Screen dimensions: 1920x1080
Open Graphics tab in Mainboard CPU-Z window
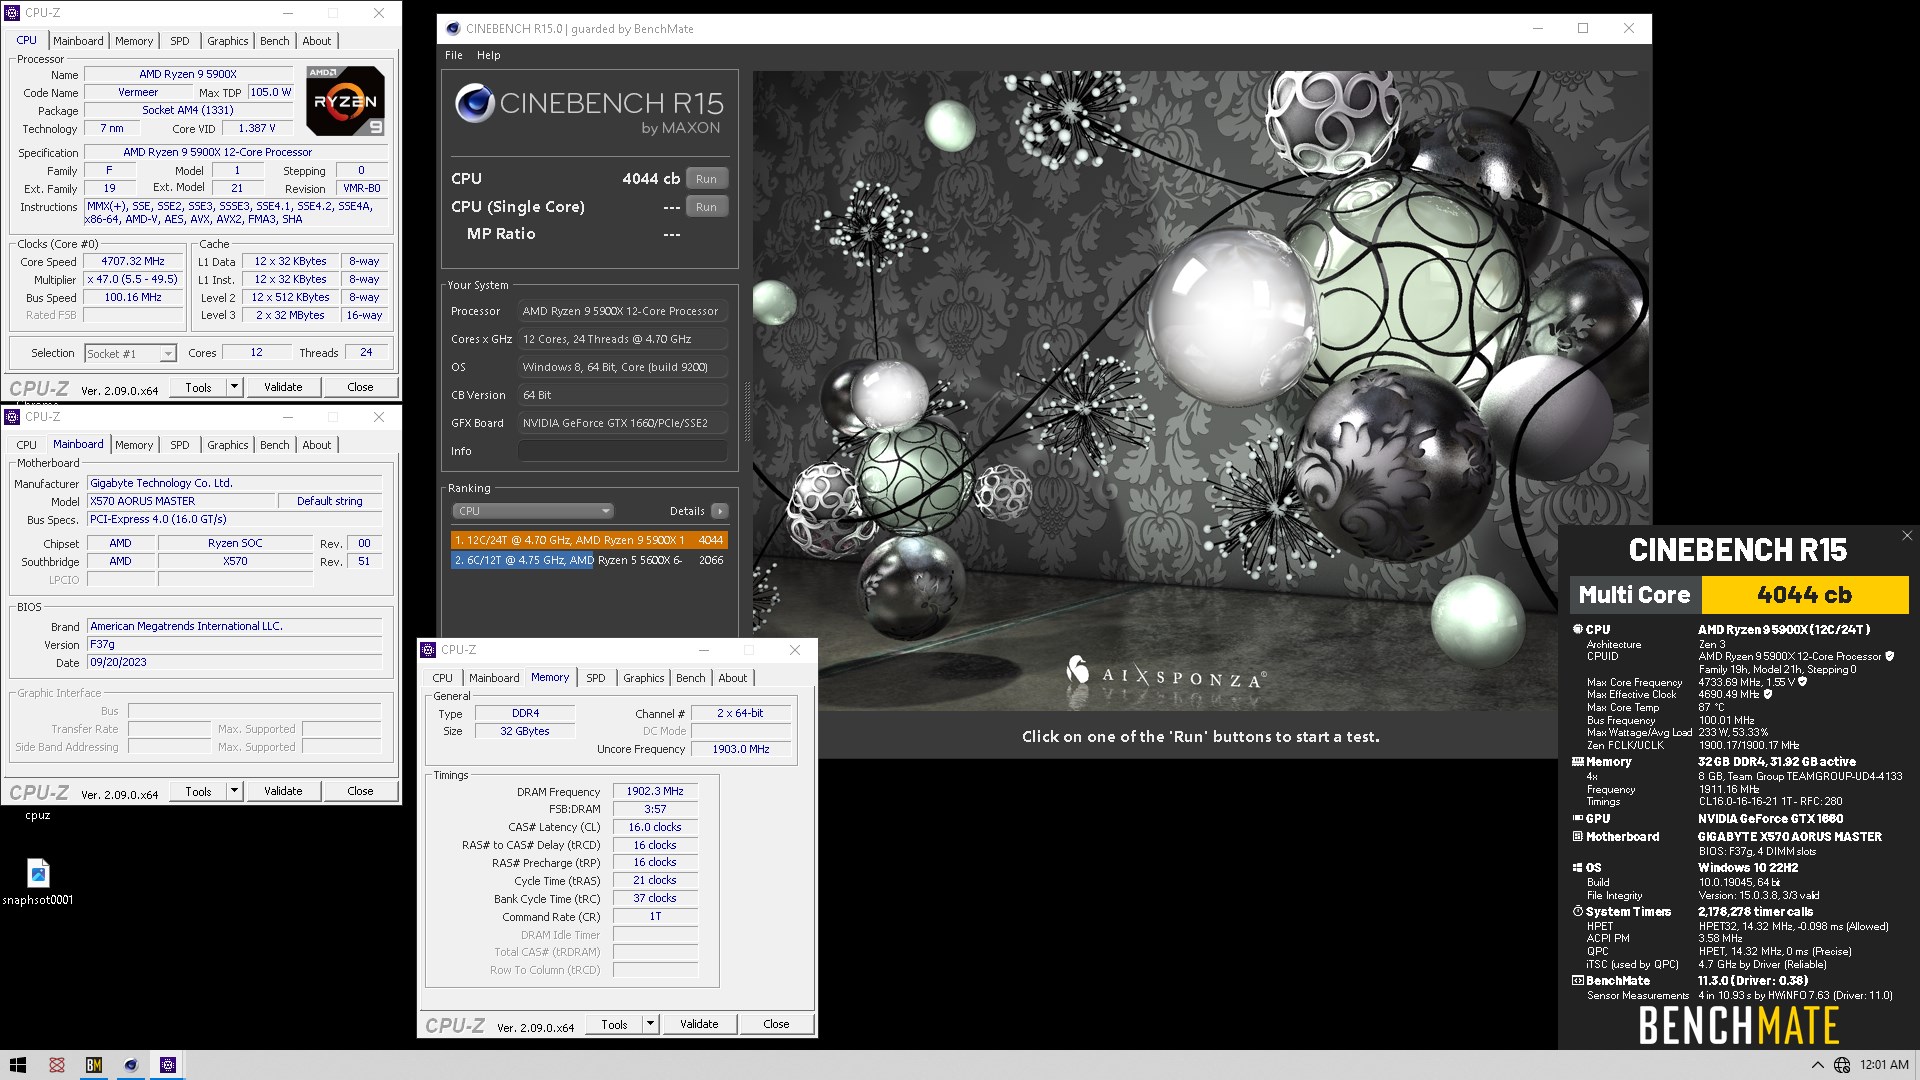tap(228, 445)
